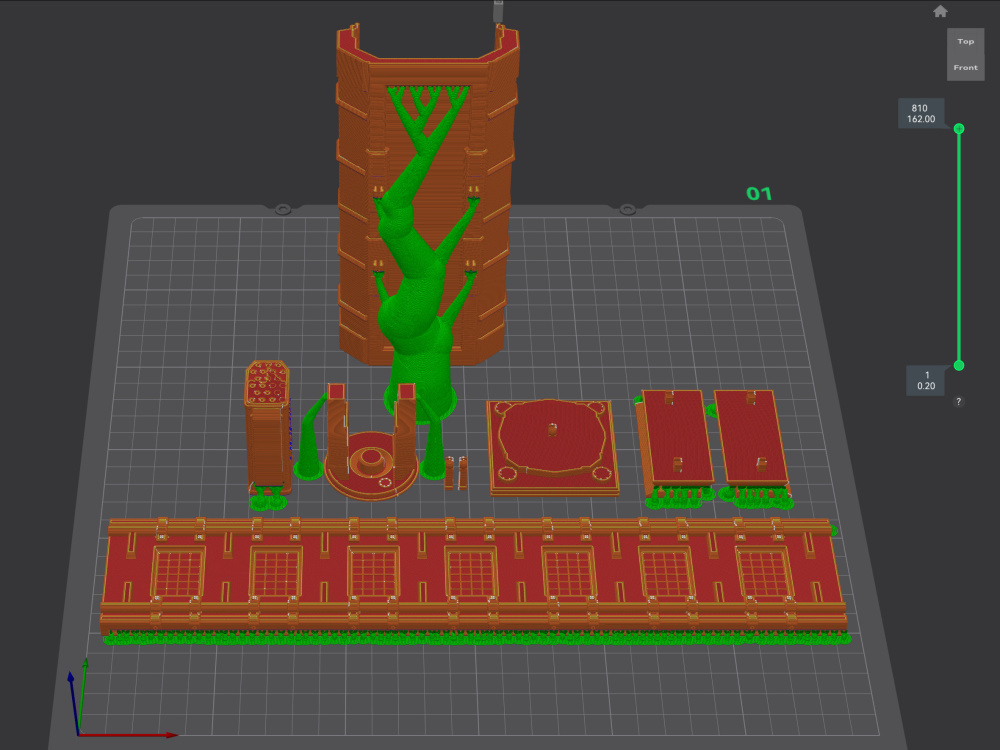Click the home view icon

coord(940,11)
